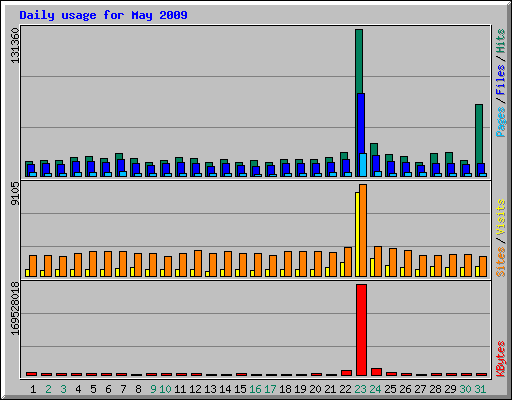
Task: Click the tall green hits bar for day 23
Action: [359, 62]
